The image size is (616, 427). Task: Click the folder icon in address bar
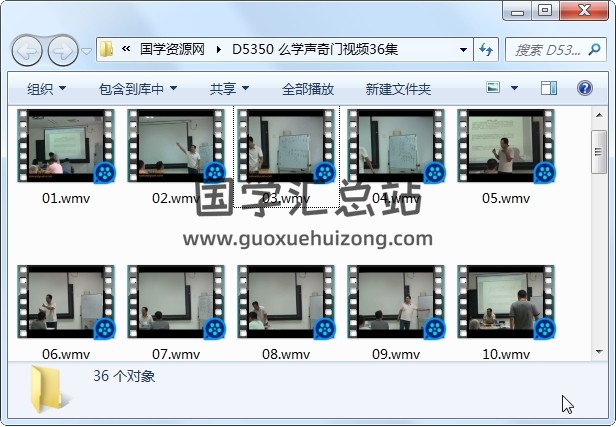pyautogui.click(x=106, y=49)
